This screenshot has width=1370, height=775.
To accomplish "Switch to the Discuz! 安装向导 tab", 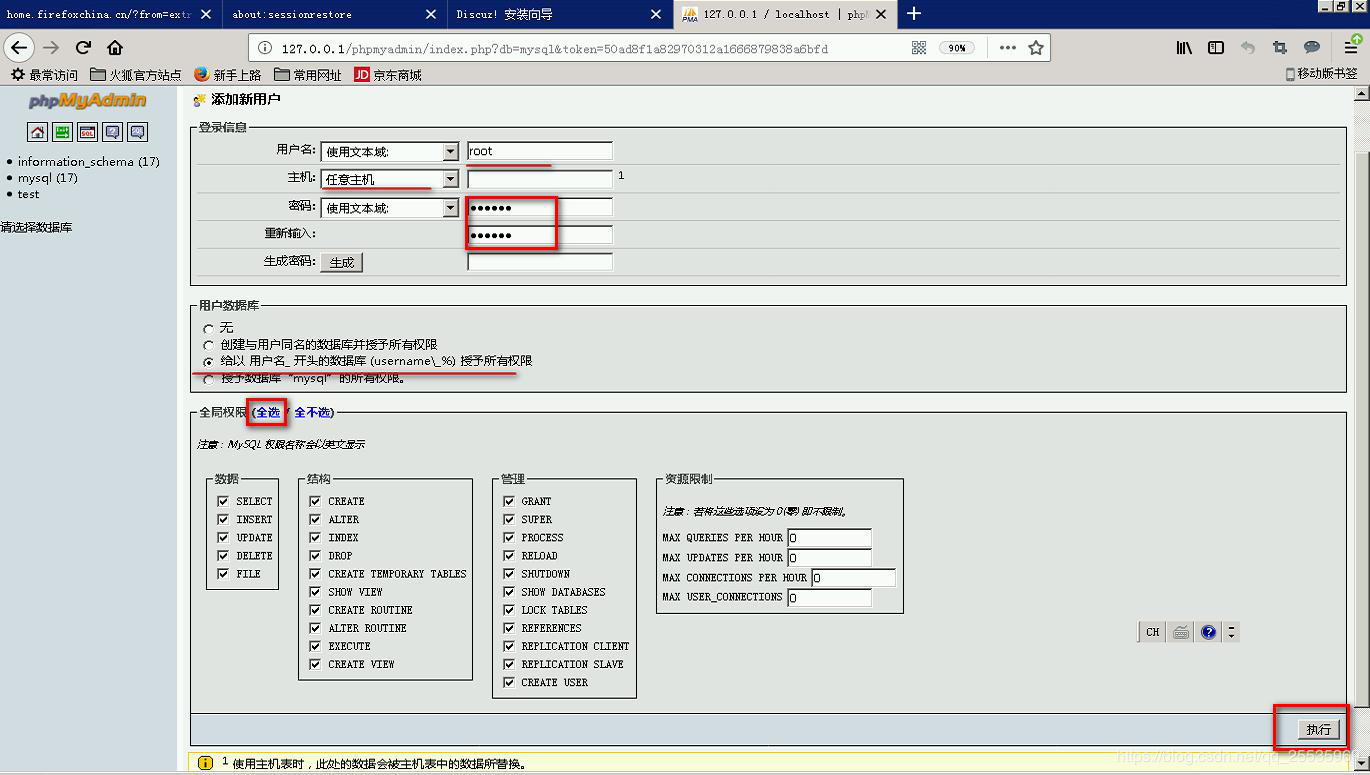I will (559, 14).
